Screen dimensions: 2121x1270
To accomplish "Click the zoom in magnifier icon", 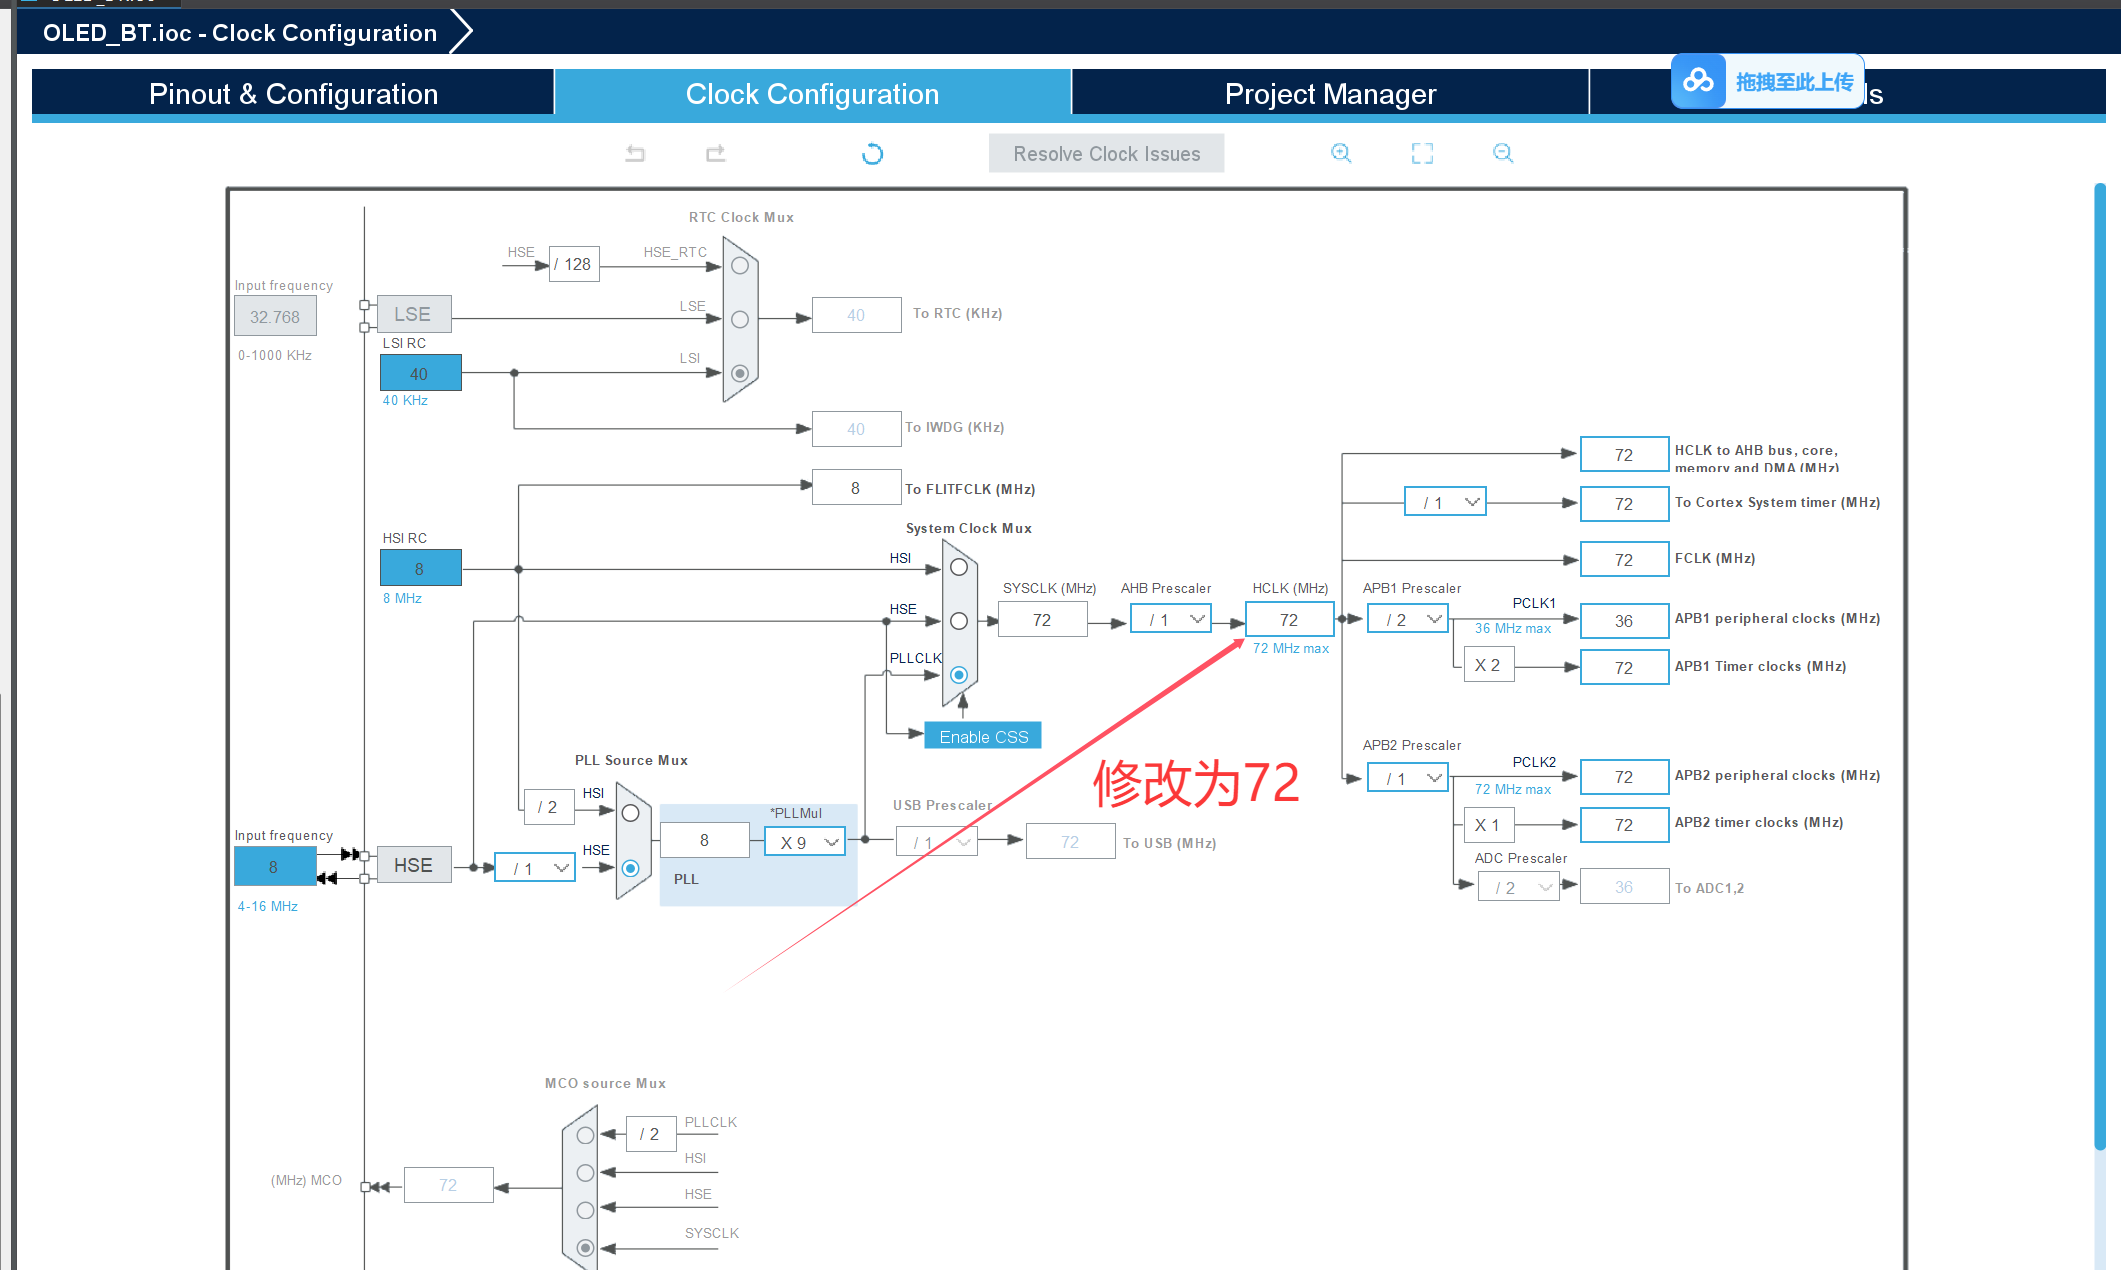I will coord(1341,153).
